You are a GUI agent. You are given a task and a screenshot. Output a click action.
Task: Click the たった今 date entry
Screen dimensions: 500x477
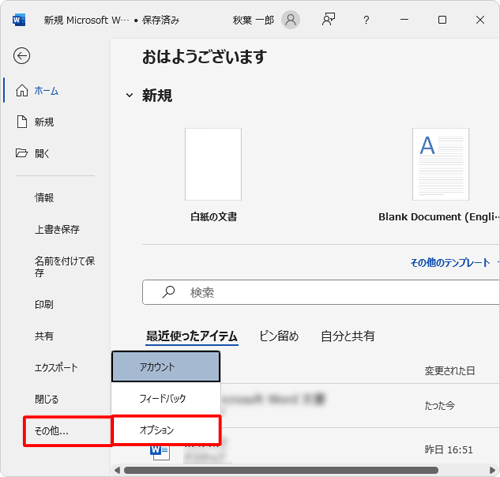(x=439, y=406)
